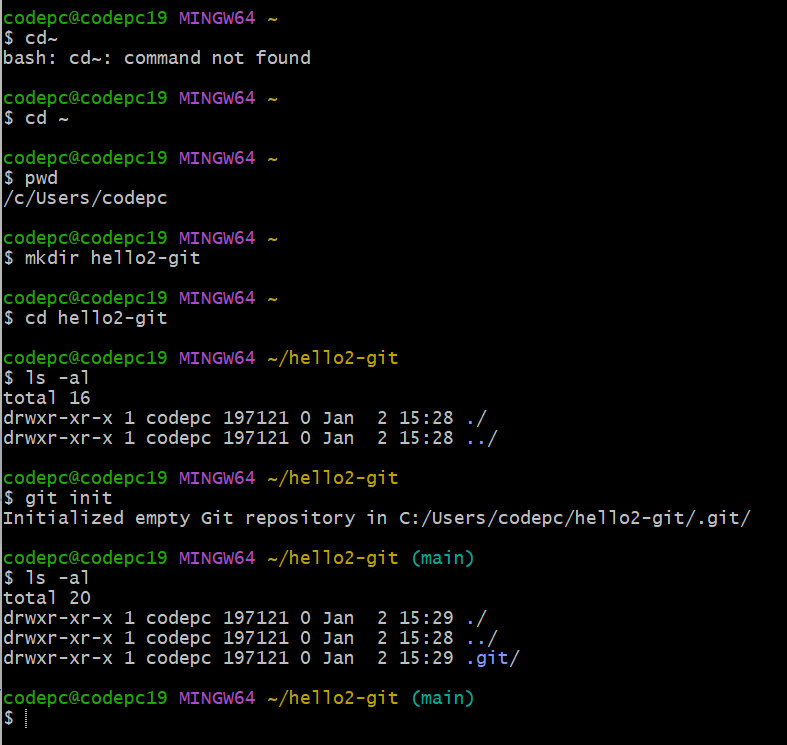787x745 pixels.
Task: Click the 'codepc@codepc19' text on the top prompt line
Action: click(x=85, y=18)
